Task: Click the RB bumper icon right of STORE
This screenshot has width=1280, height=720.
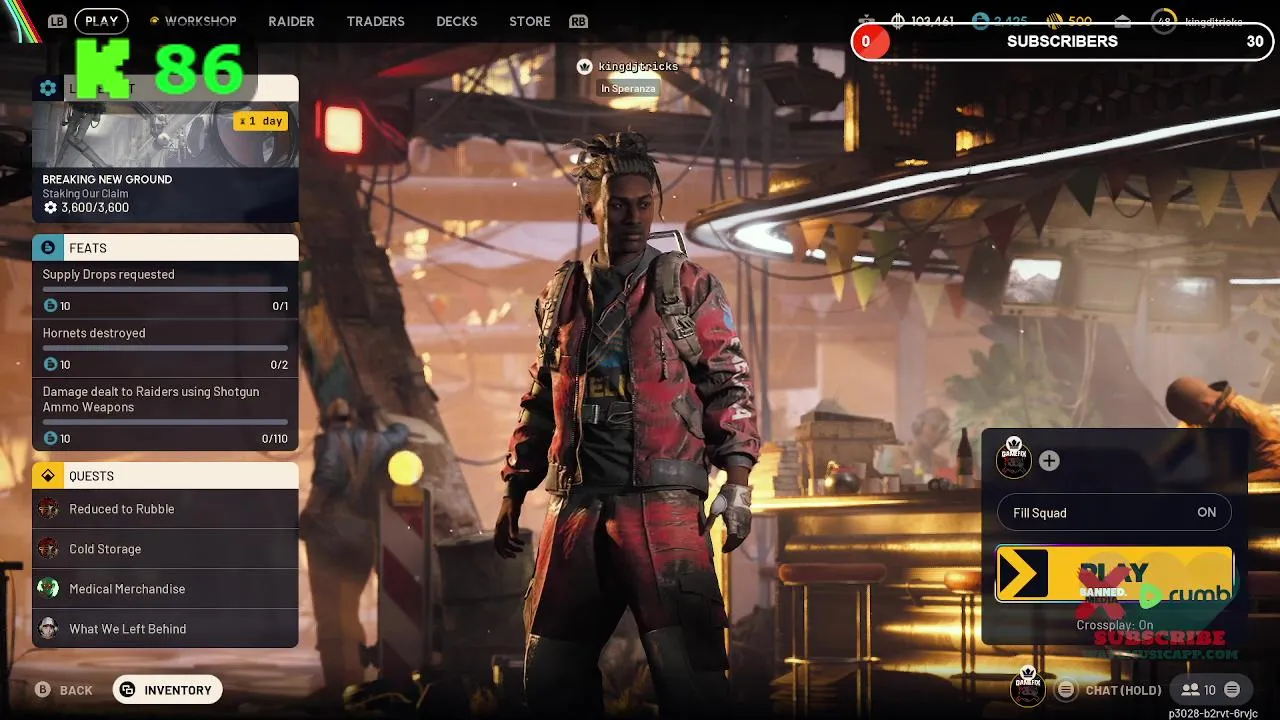Action: pyautogui.click(x=578, y=21)
